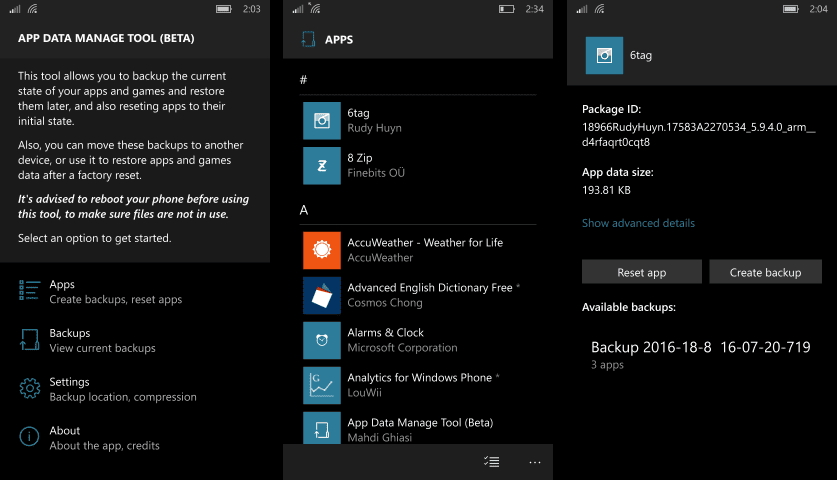Tap signal bars on the main menu screen

15,9
